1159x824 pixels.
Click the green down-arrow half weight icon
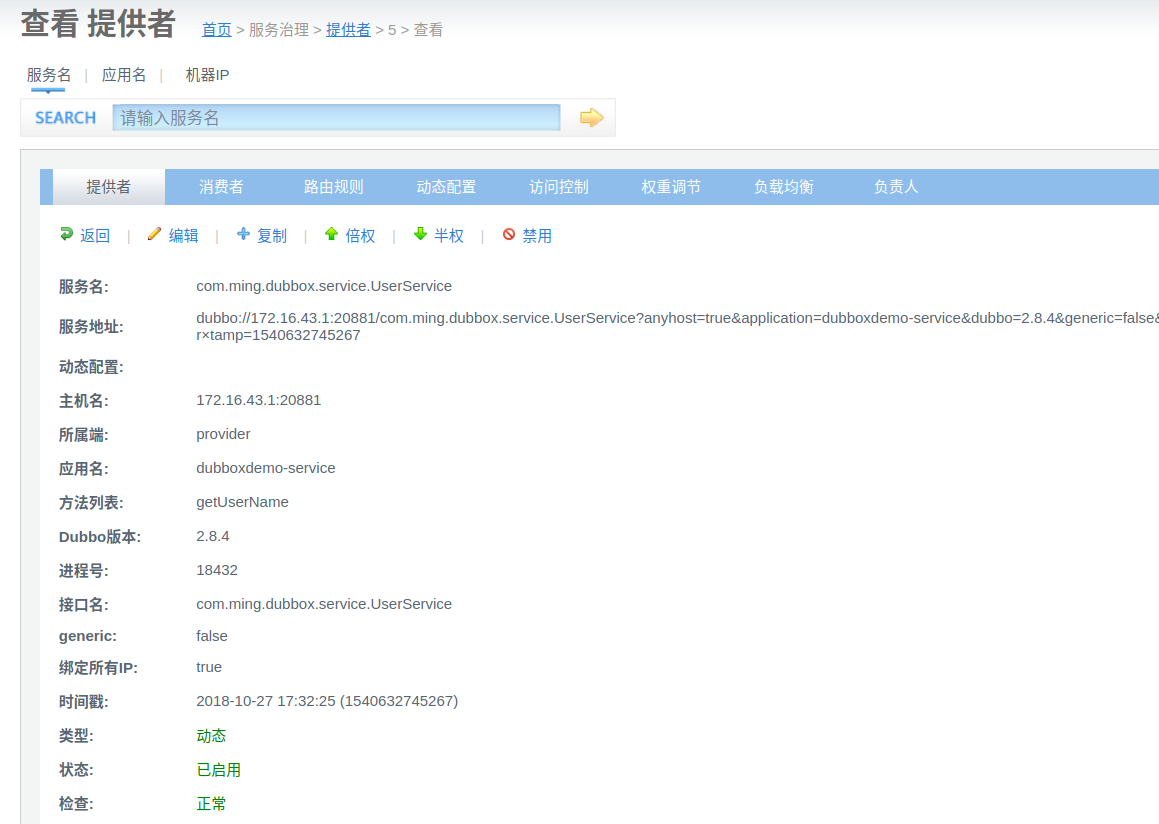click(420, 234)
